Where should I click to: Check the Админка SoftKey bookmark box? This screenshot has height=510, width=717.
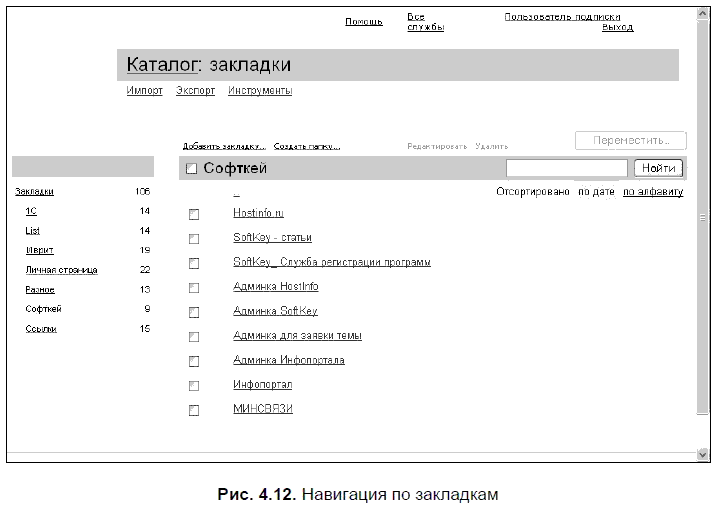(x=194, y=312)
